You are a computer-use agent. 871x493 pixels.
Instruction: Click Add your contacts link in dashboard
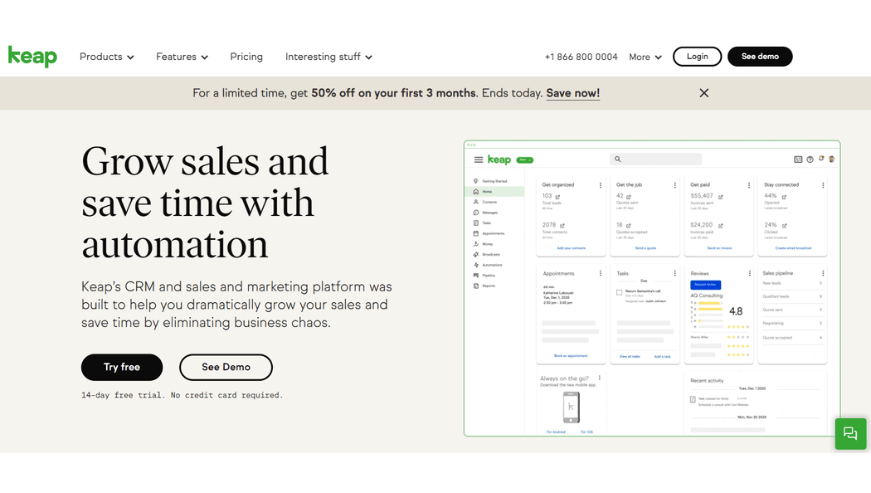571,248
